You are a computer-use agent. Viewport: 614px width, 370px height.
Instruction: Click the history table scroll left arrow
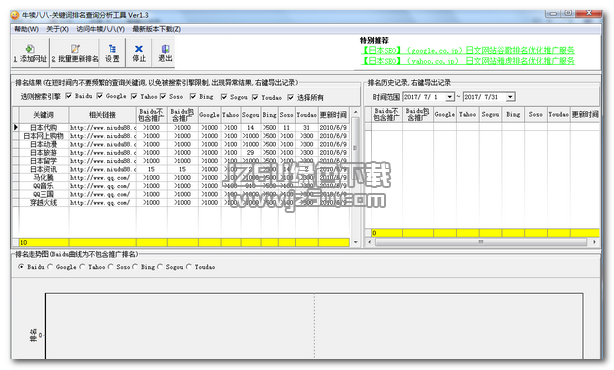point(370,242)
